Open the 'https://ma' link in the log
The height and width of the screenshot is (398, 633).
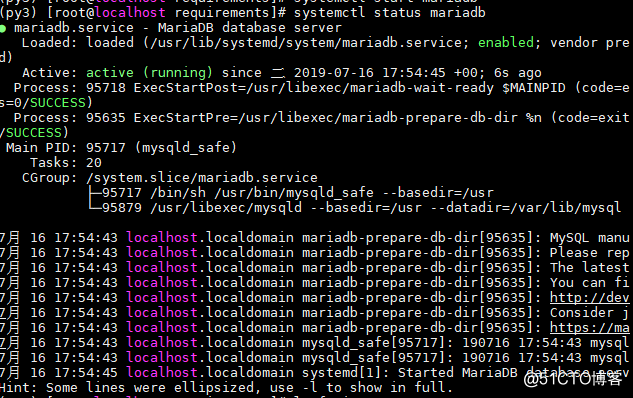point(589,327)
